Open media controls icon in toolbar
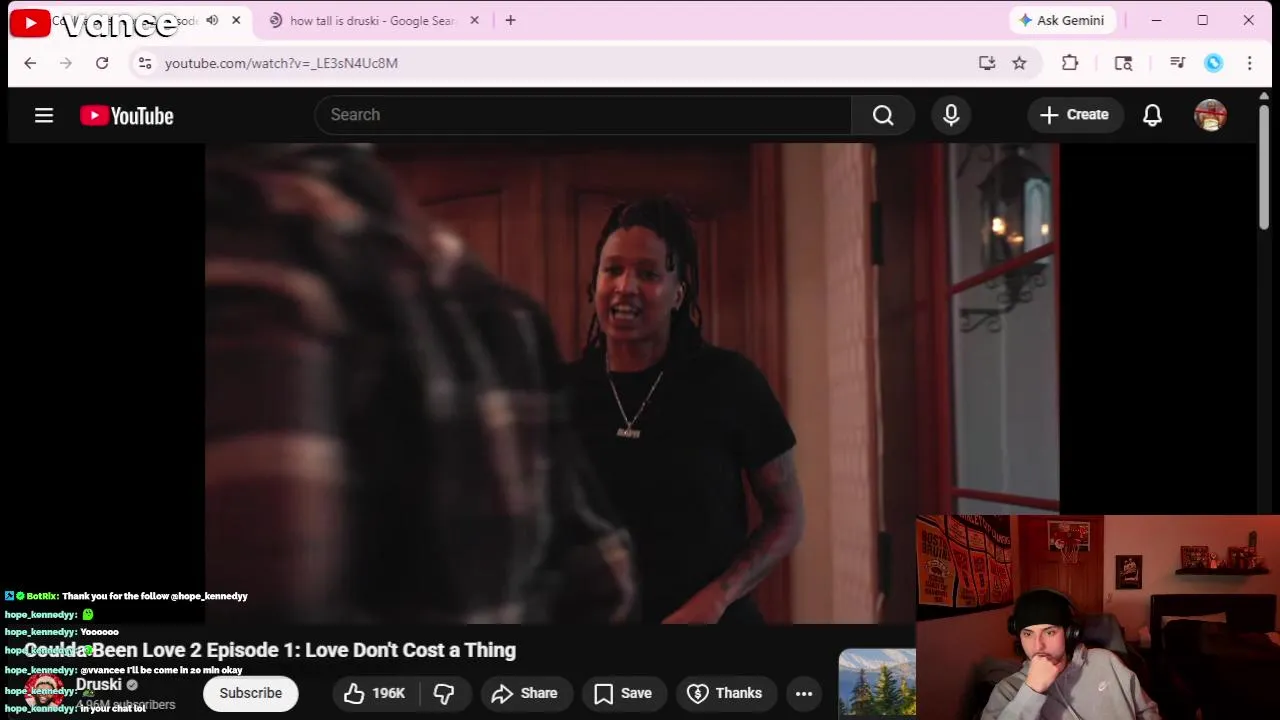This screenshot has width=1280, height=720. click(1177, 63)
